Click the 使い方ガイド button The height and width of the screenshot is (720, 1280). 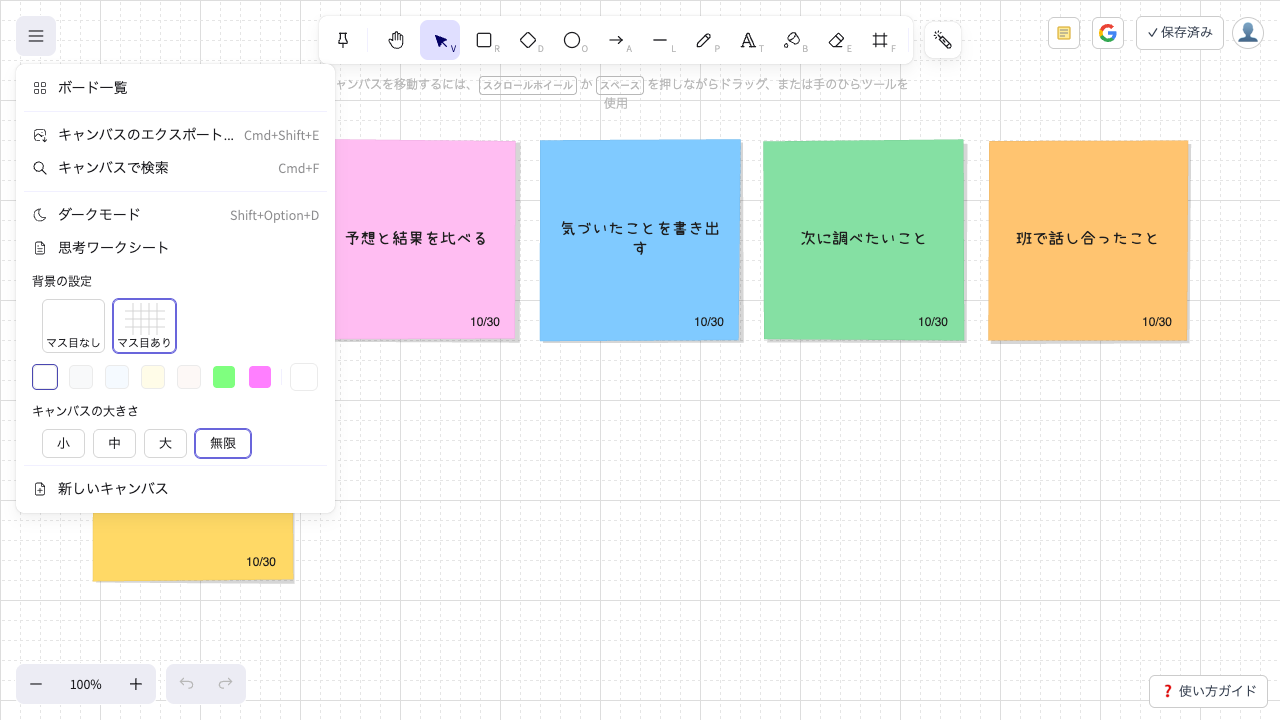(1208, 691)
